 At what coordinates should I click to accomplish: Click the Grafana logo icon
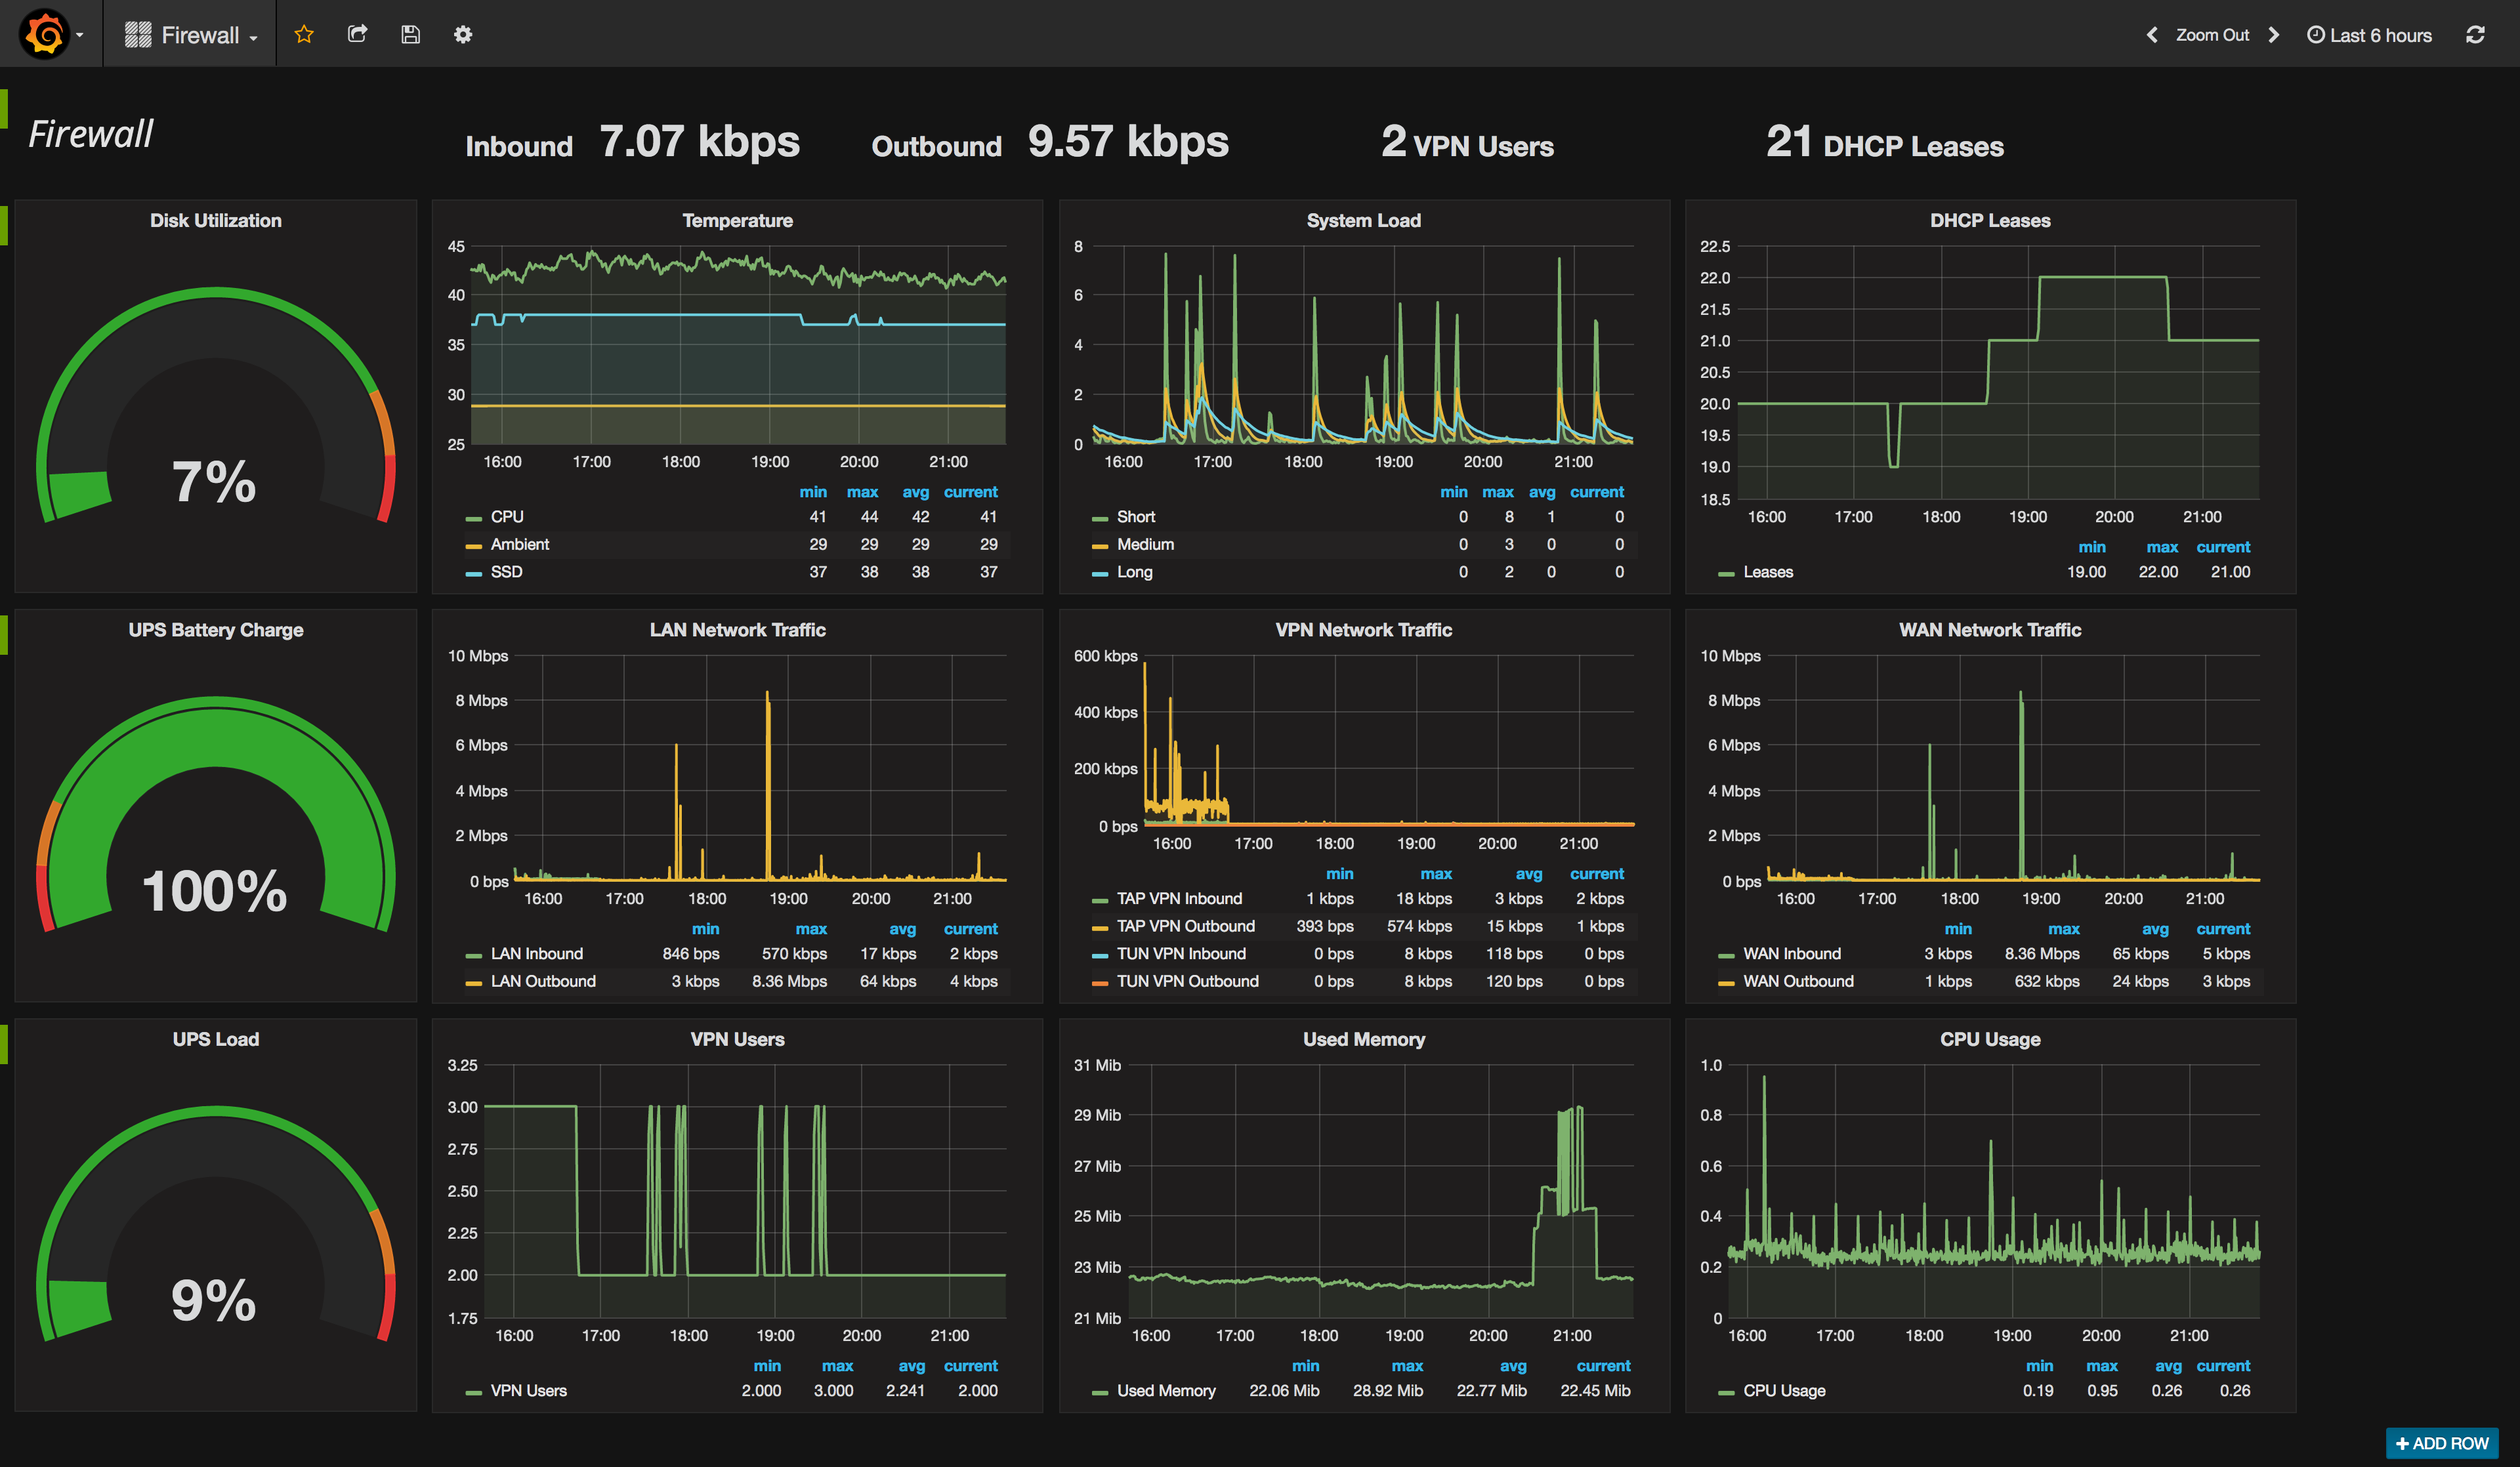(44, 34)
